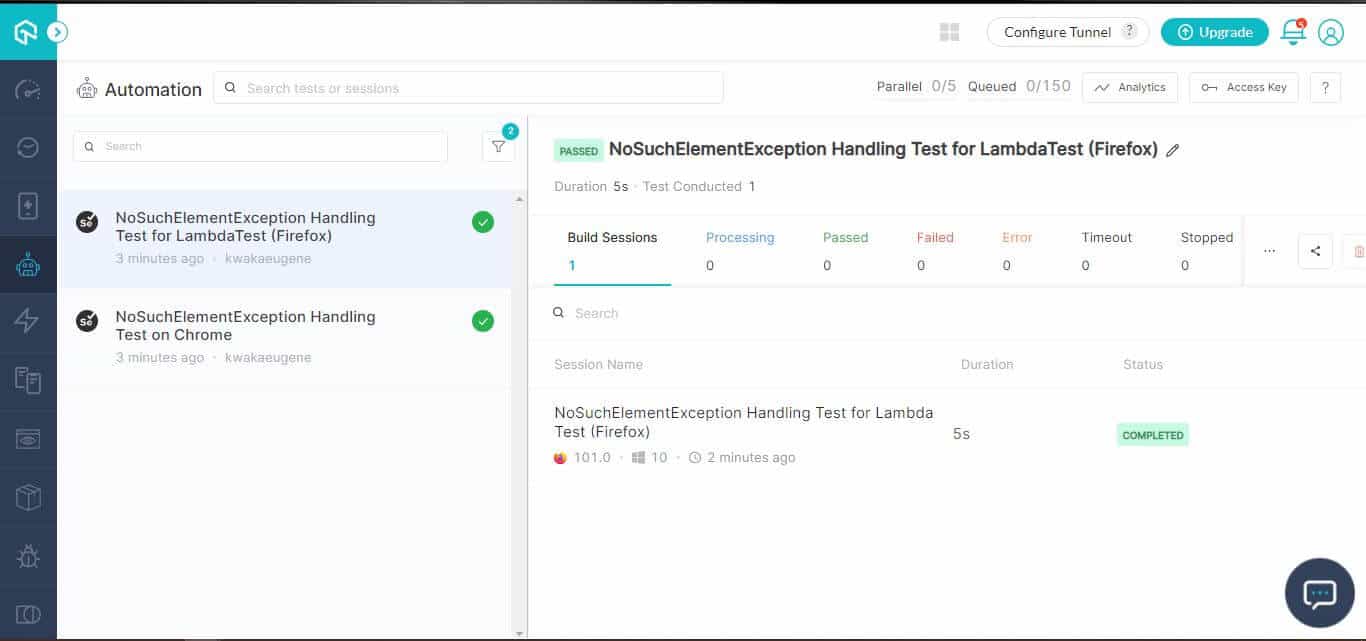
Task: Select the Real Time Testing speedometer icon
Action: coord(27,88)
